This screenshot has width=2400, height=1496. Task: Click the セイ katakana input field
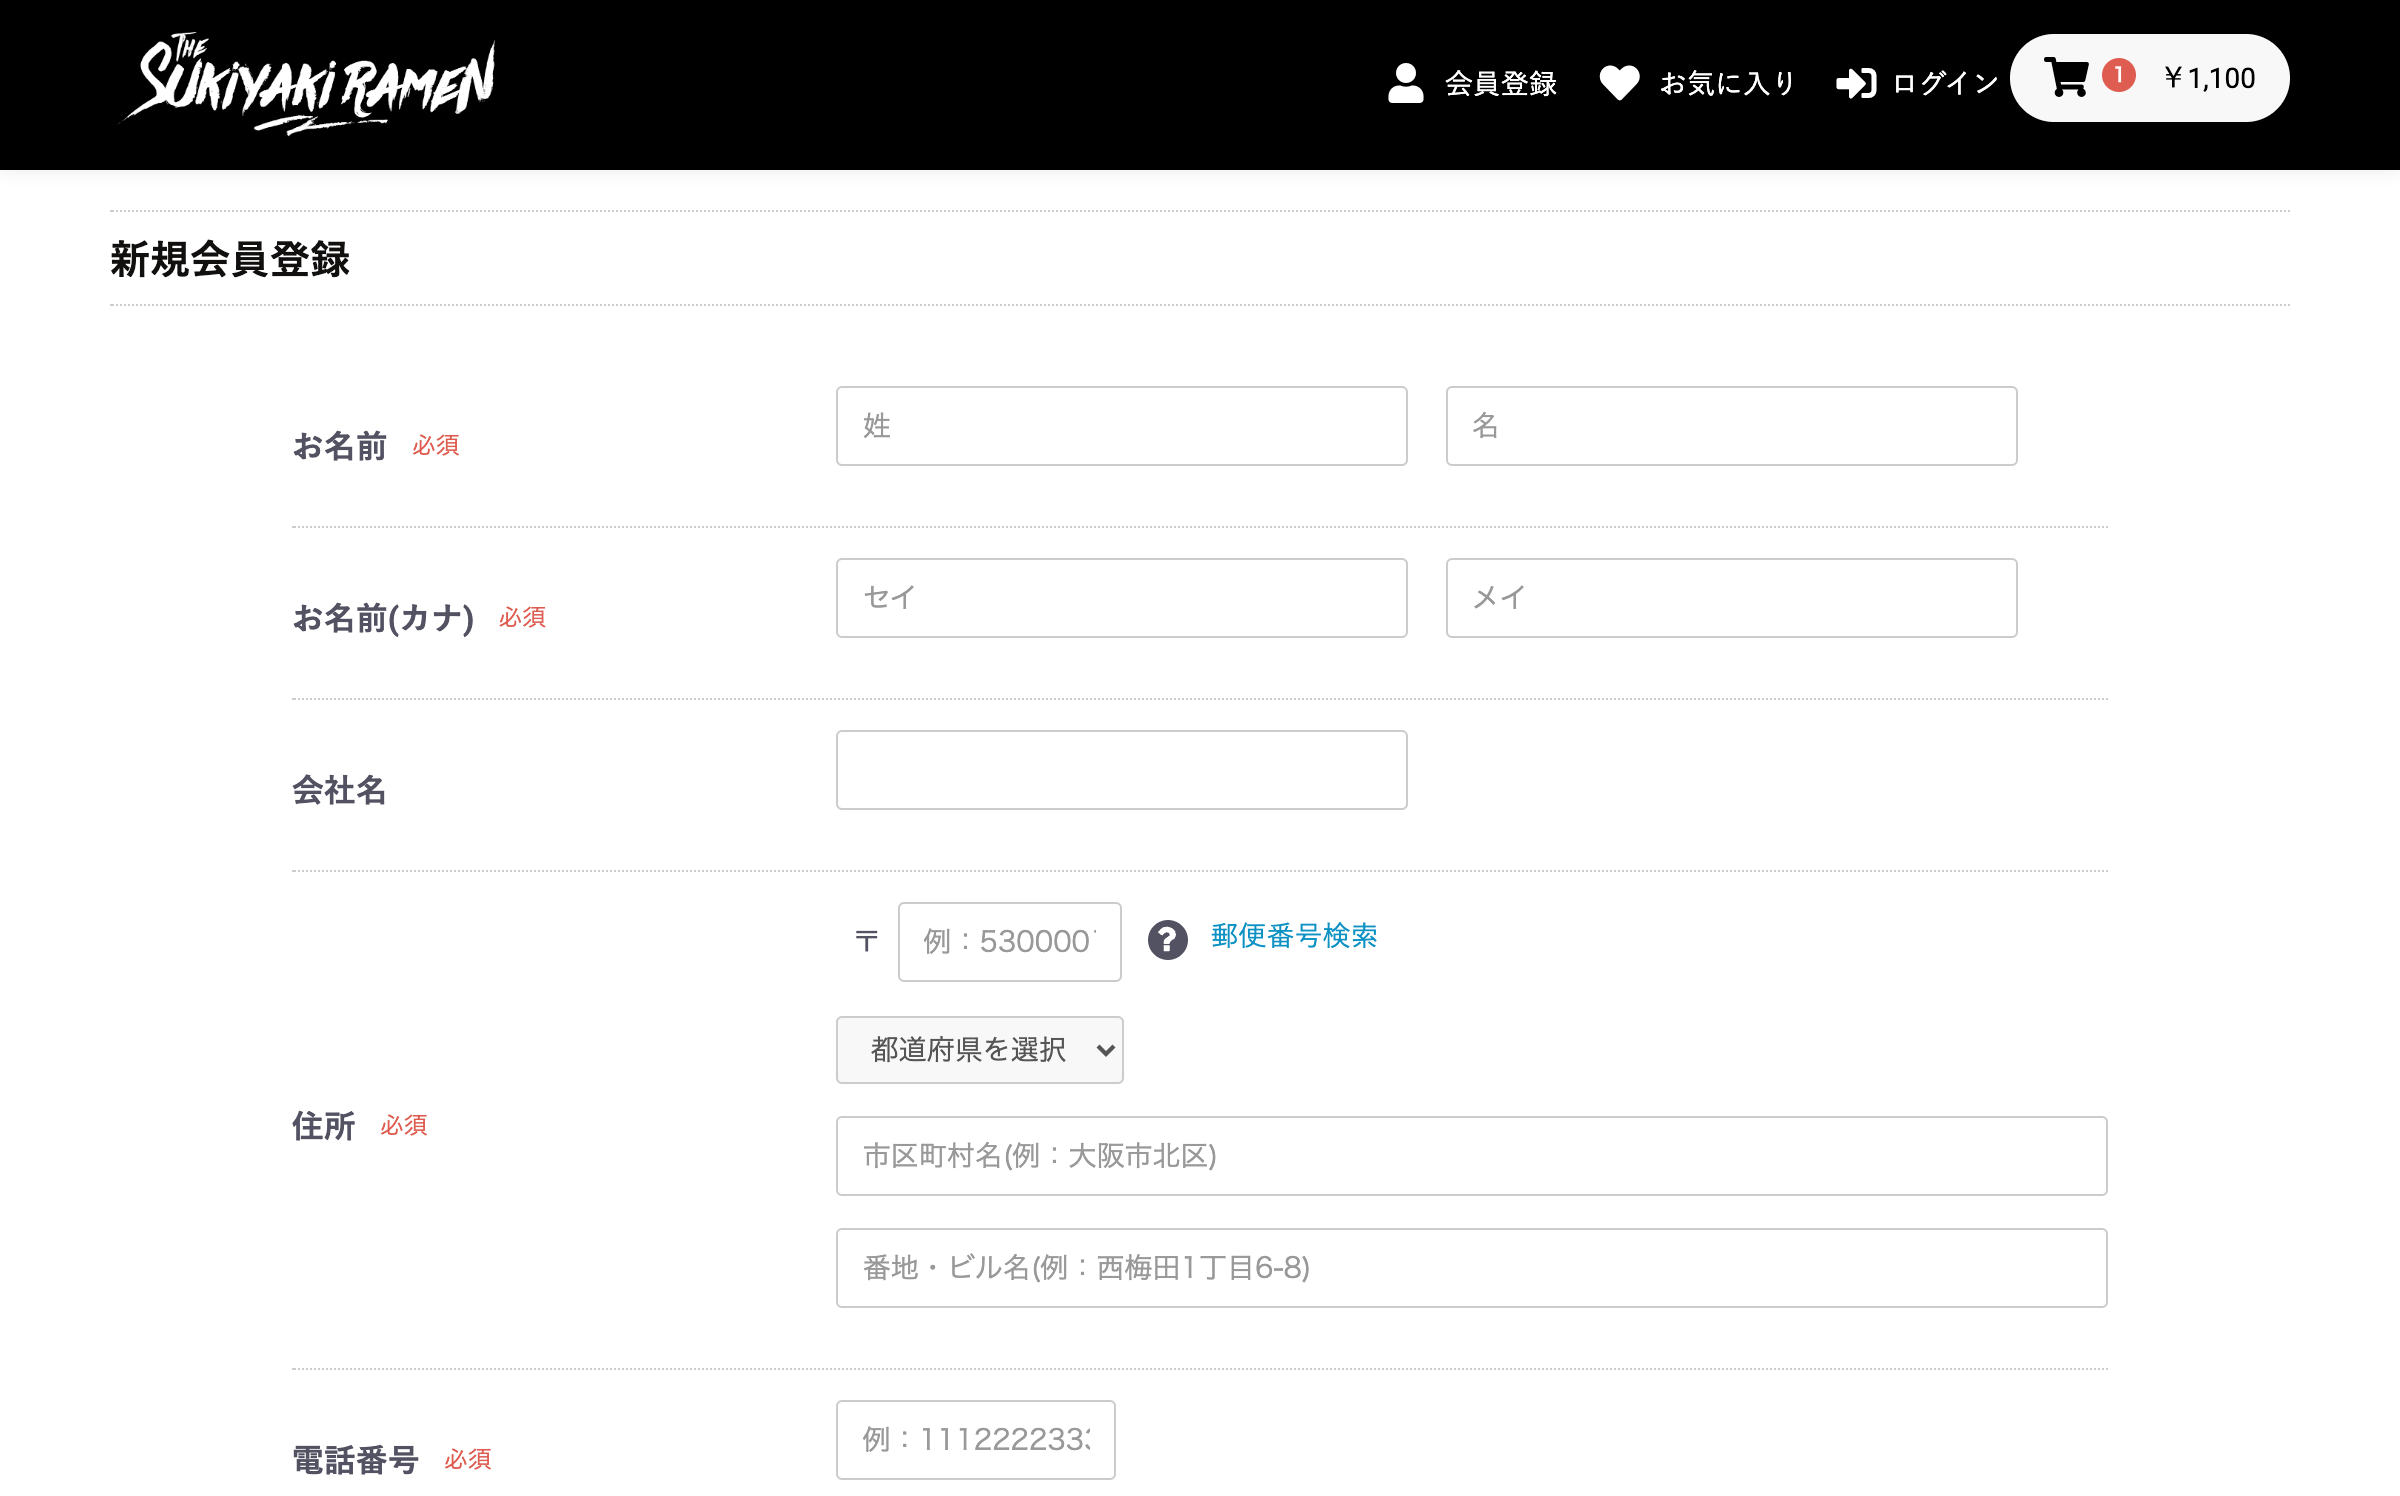point(1121,597)
